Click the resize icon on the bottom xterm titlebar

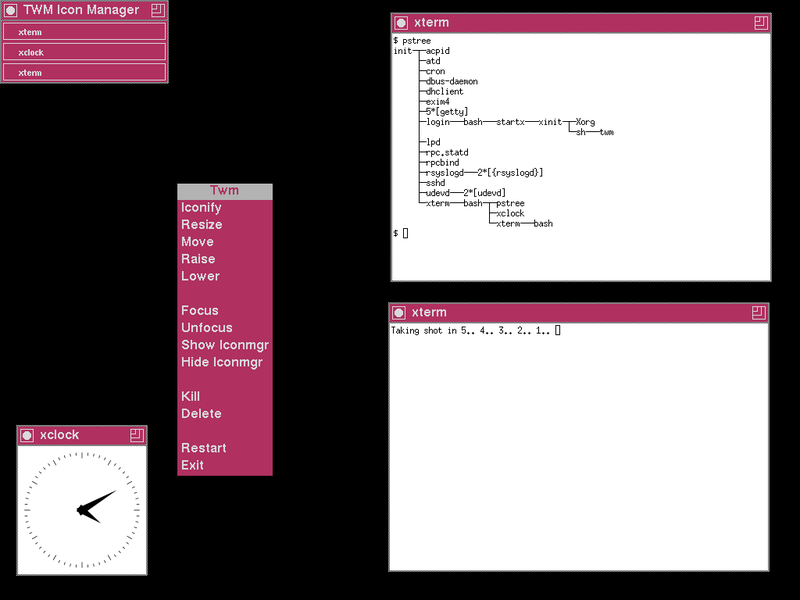758,312
